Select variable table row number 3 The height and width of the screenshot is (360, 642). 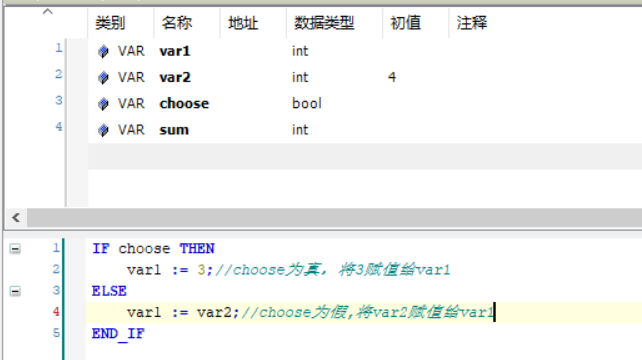[x=59, y=101]
